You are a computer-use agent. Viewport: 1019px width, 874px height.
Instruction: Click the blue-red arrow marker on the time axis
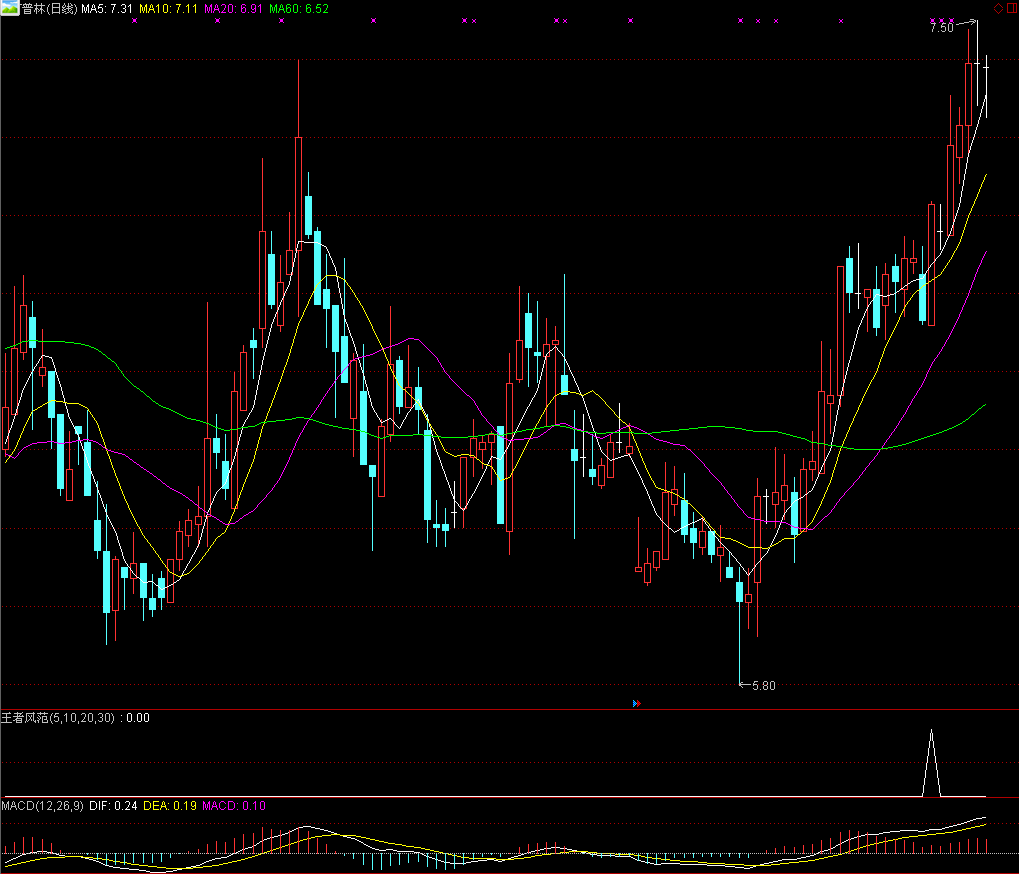637,704
